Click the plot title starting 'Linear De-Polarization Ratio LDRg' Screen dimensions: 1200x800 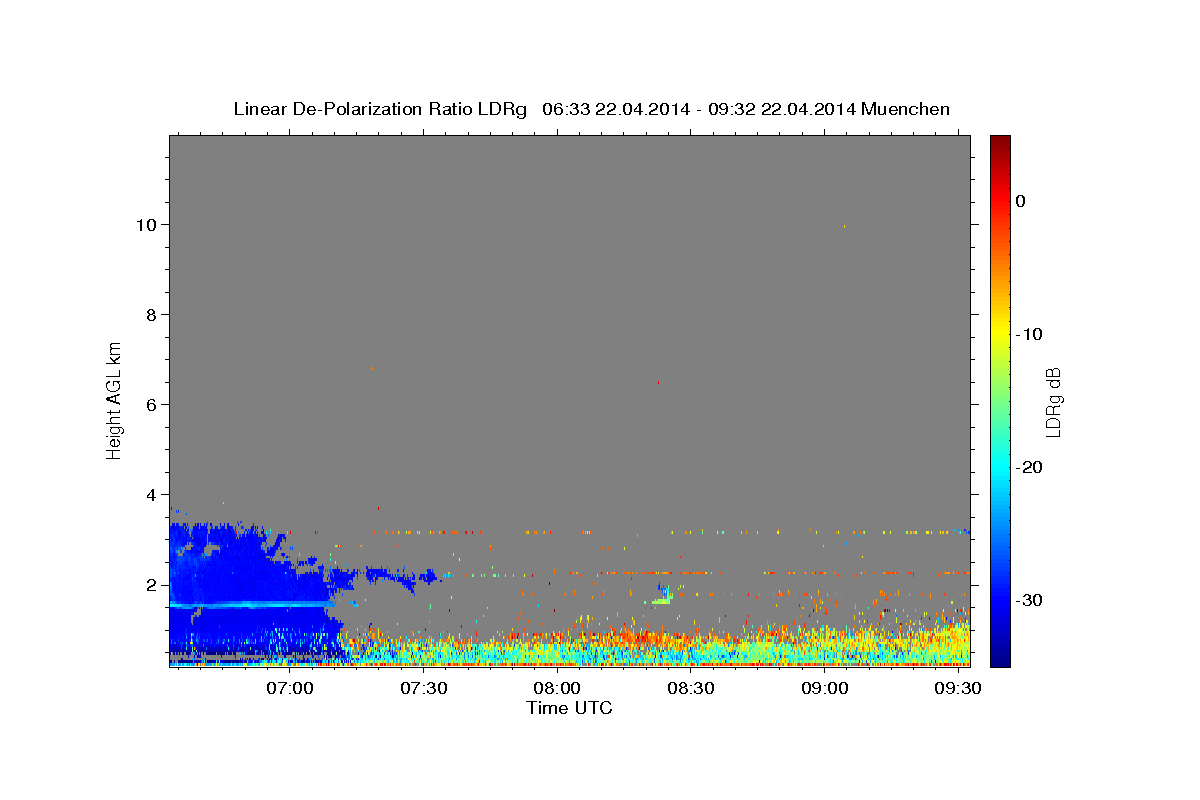[591, 109]
